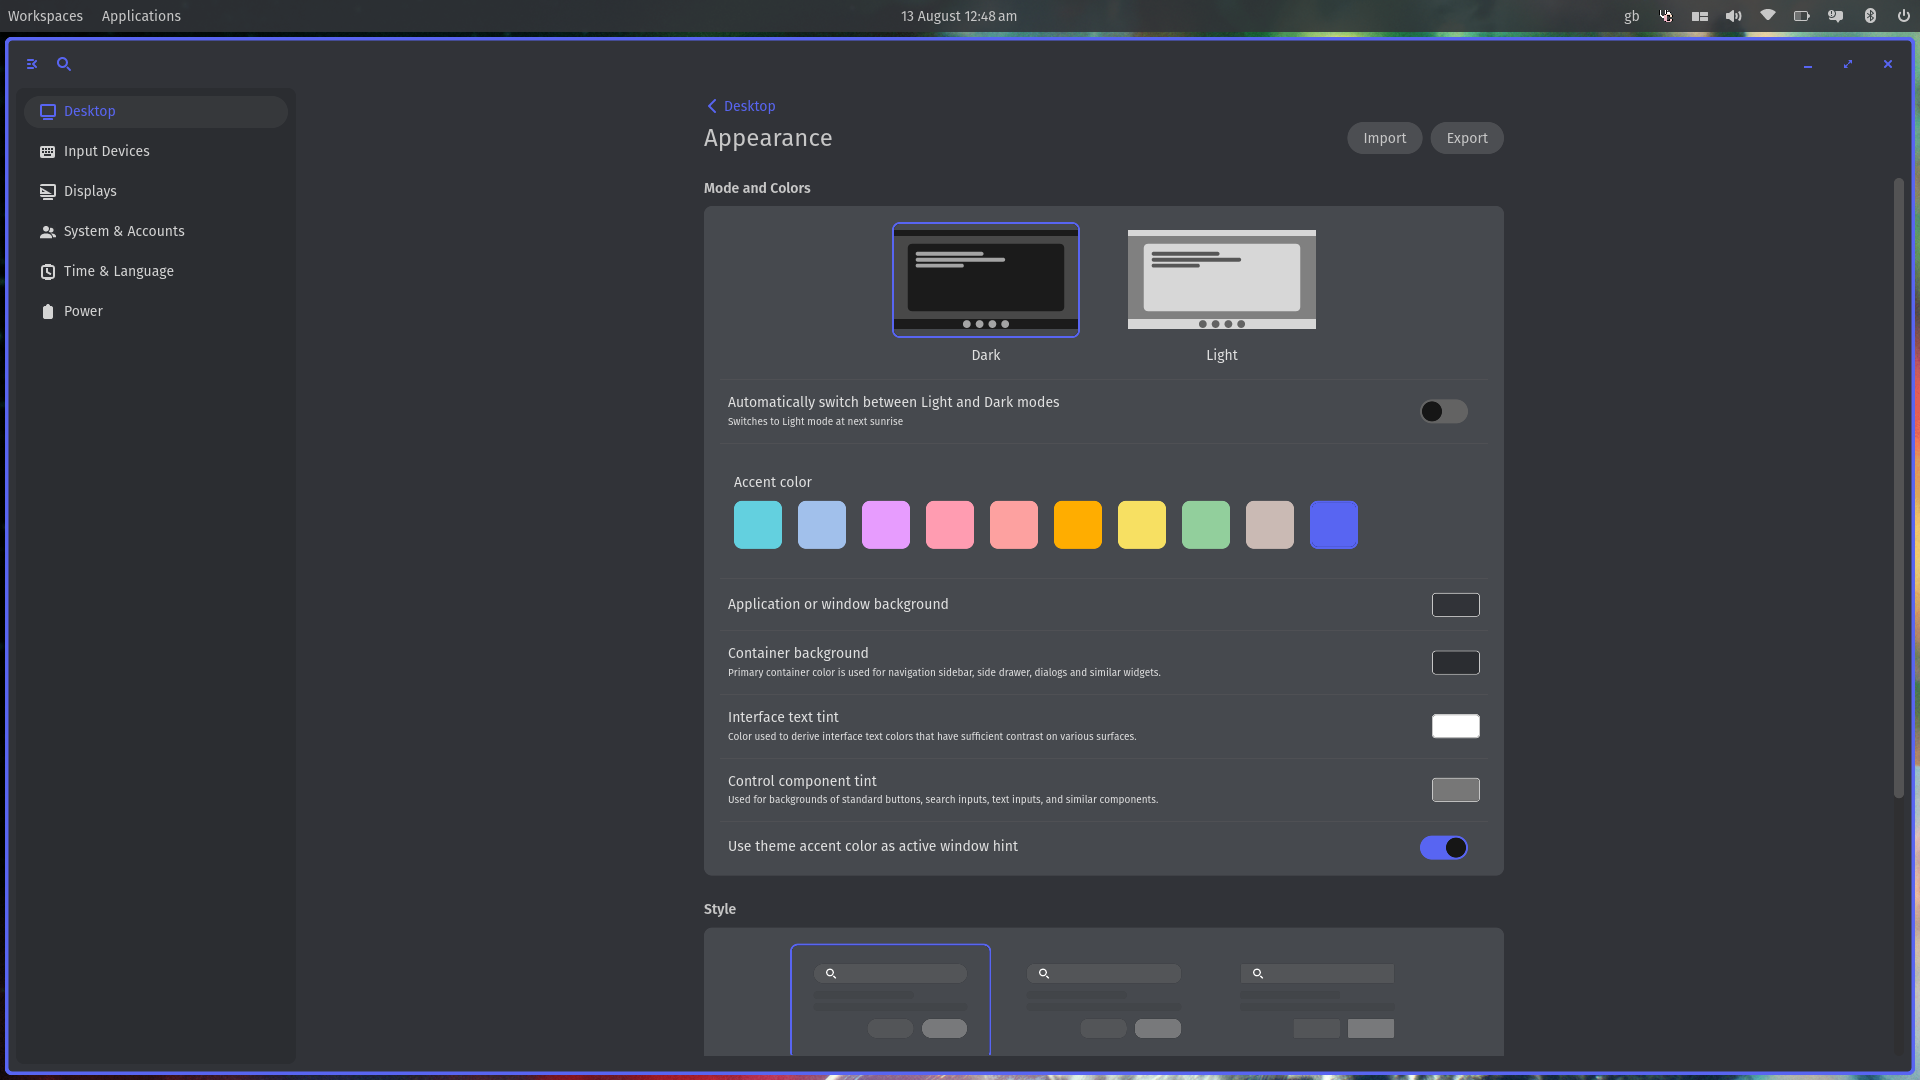The width and height of the screenshot is (1920, 1080).
Task: Open the volume icon in top panel
Action: (x=1734, y=16)
